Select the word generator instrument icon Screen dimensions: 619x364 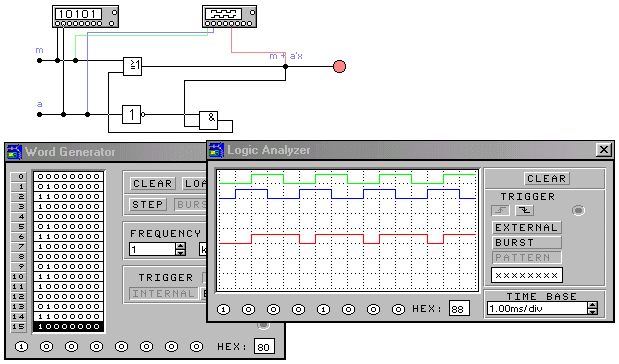click(85, 17)
